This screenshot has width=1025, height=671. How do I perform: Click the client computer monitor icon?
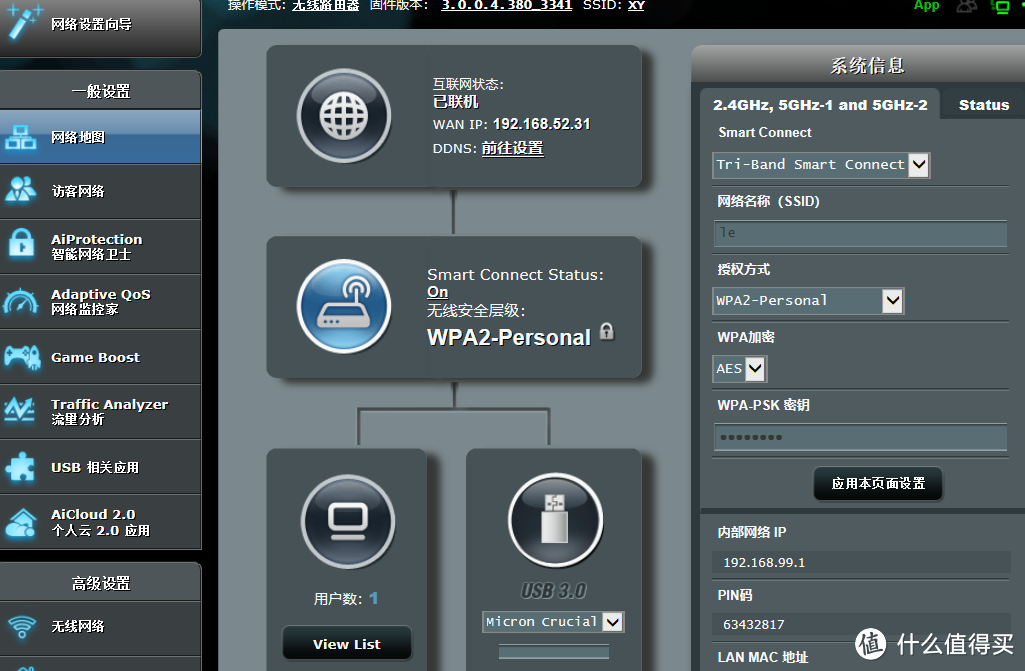click(x=348, y=522)
